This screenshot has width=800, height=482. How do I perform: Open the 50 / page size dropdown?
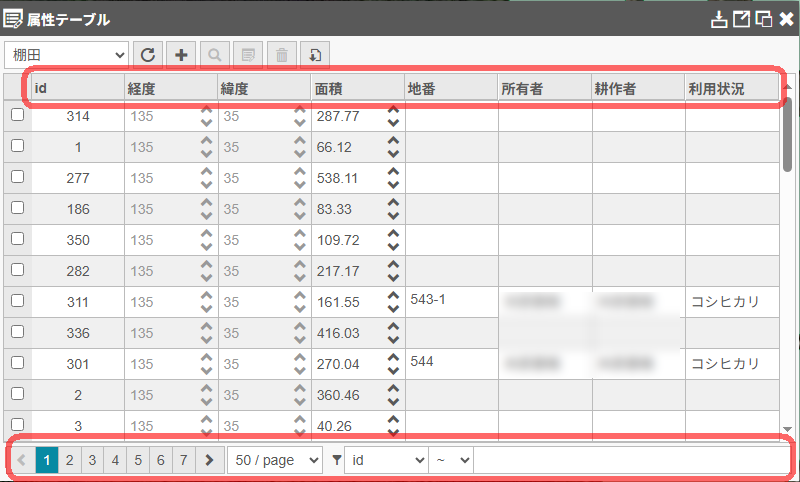point(275,460)
